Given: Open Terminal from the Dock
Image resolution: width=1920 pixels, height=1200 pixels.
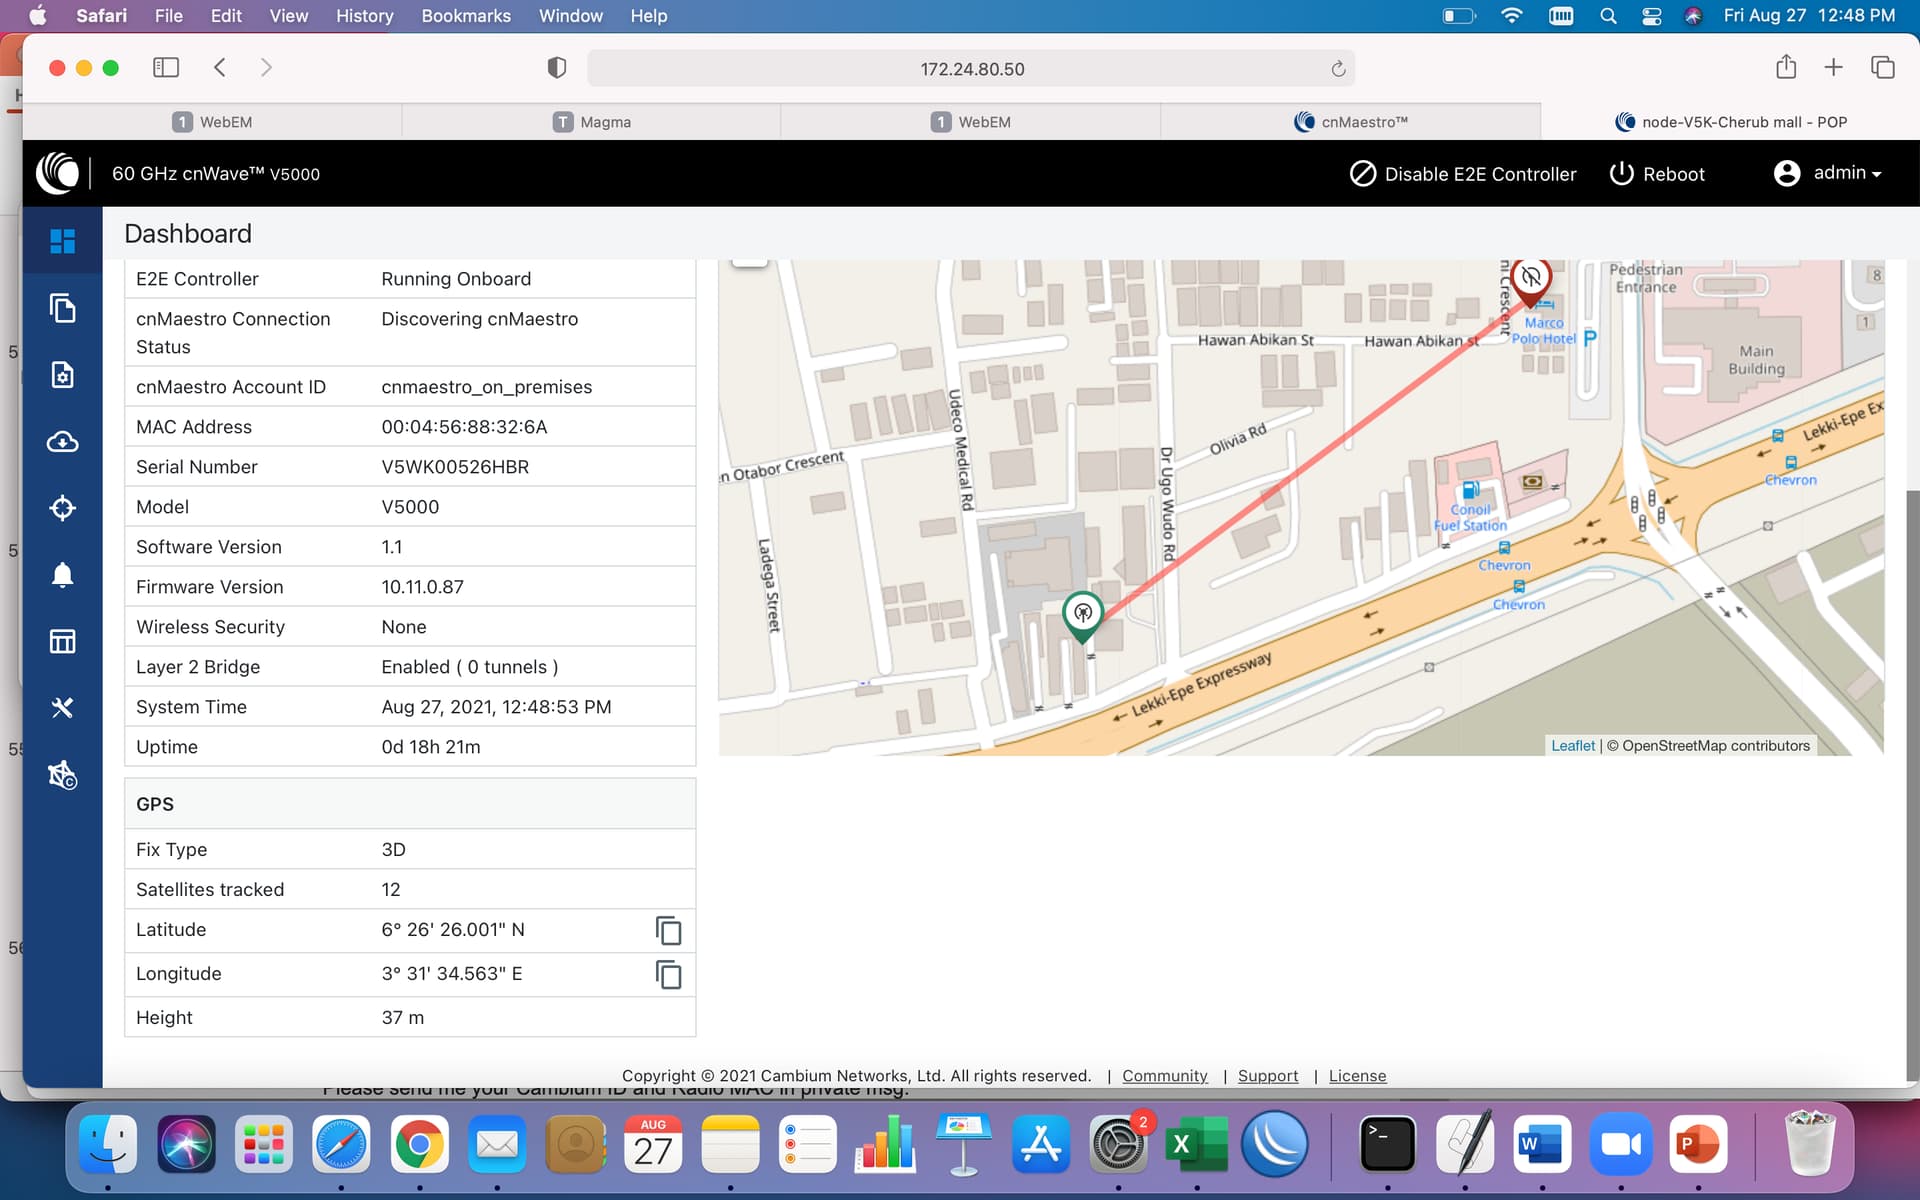Looking at the screenshot, I should point(1387,1143).
